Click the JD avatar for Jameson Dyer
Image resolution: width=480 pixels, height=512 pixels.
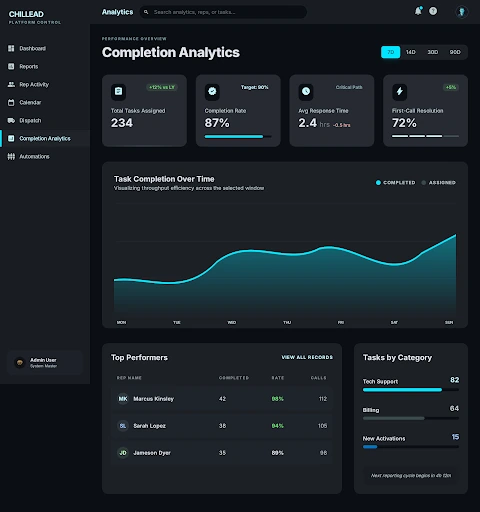click(x=123, y=453)
